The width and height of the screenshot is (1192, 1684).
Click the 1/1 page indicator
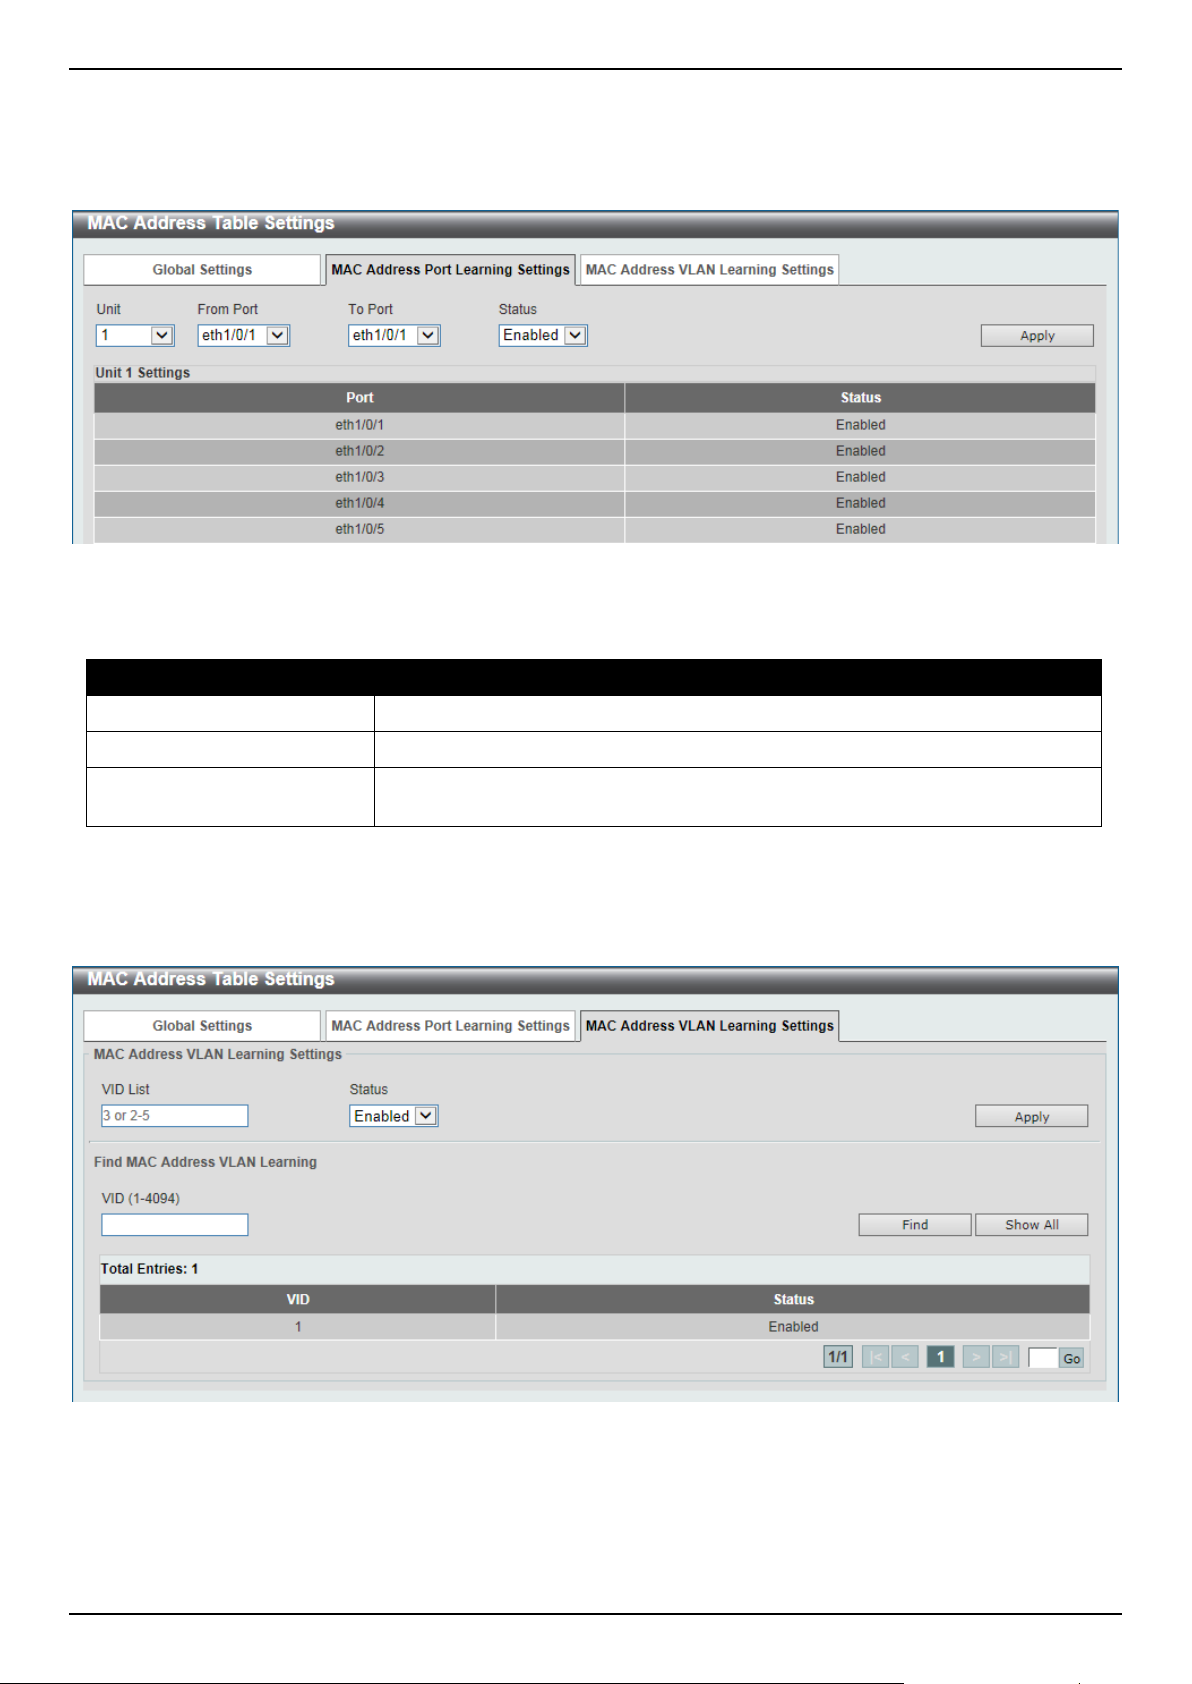[x=838, y=1357]
